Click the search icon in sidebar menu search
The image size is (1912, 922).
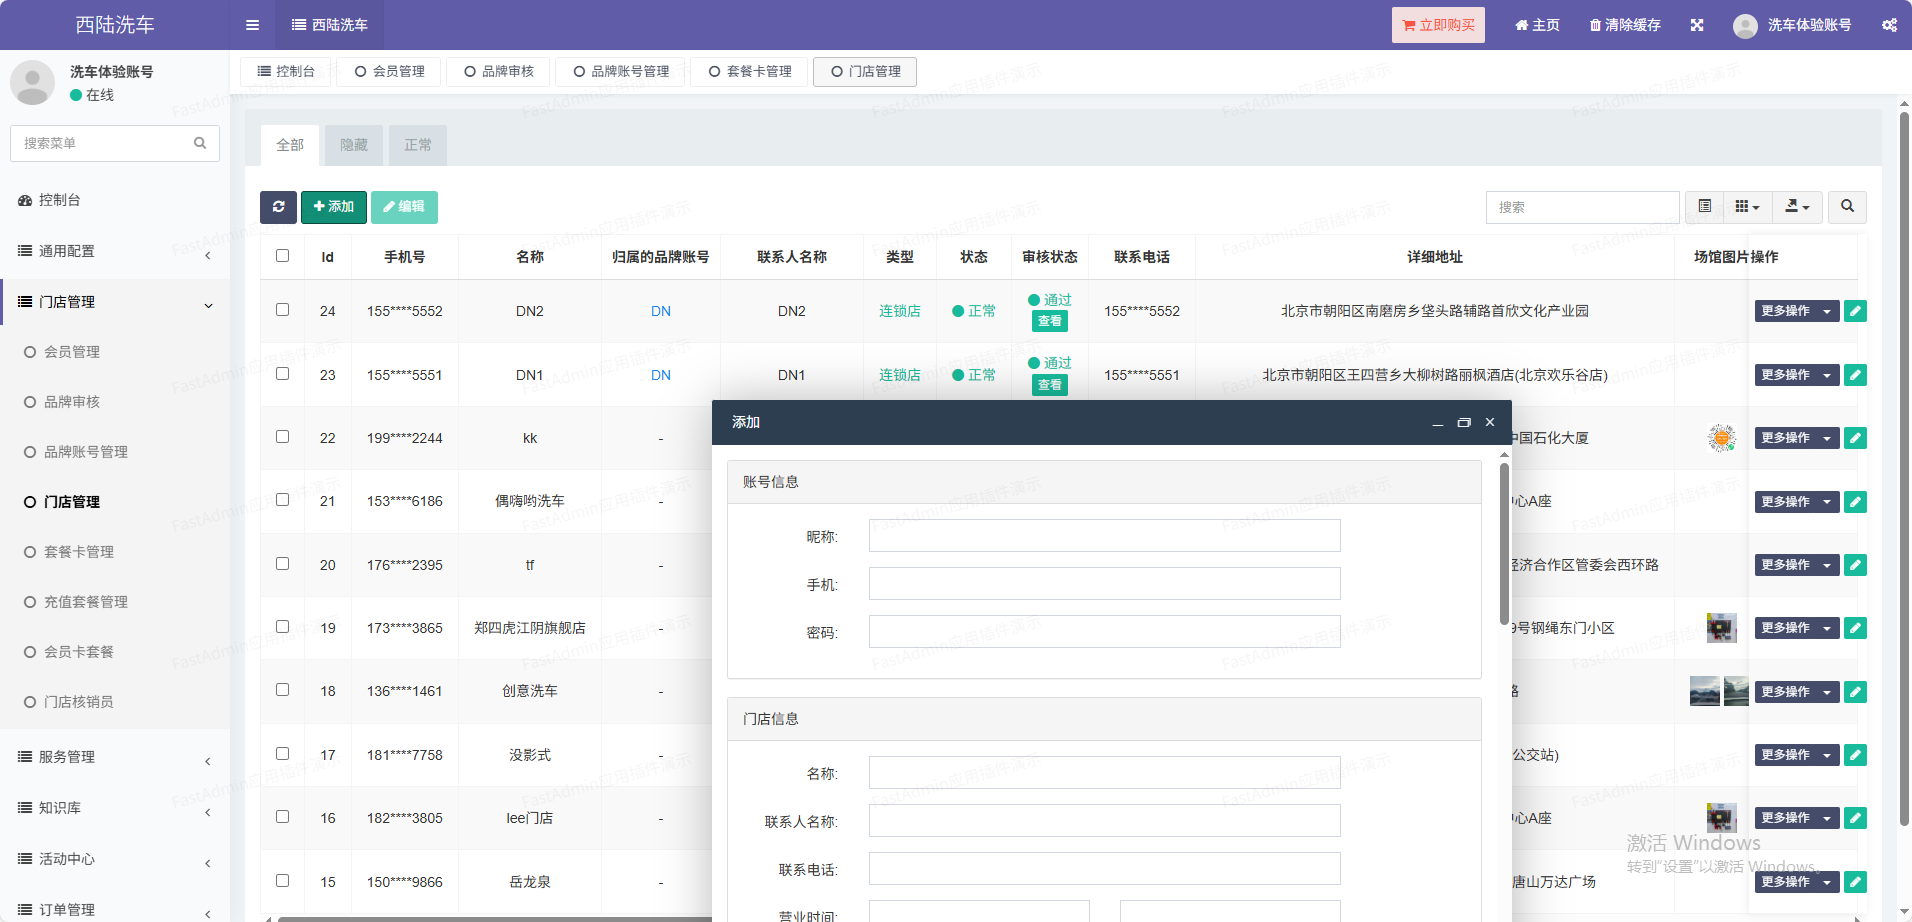pyautogui.click(x=200, y=144)
